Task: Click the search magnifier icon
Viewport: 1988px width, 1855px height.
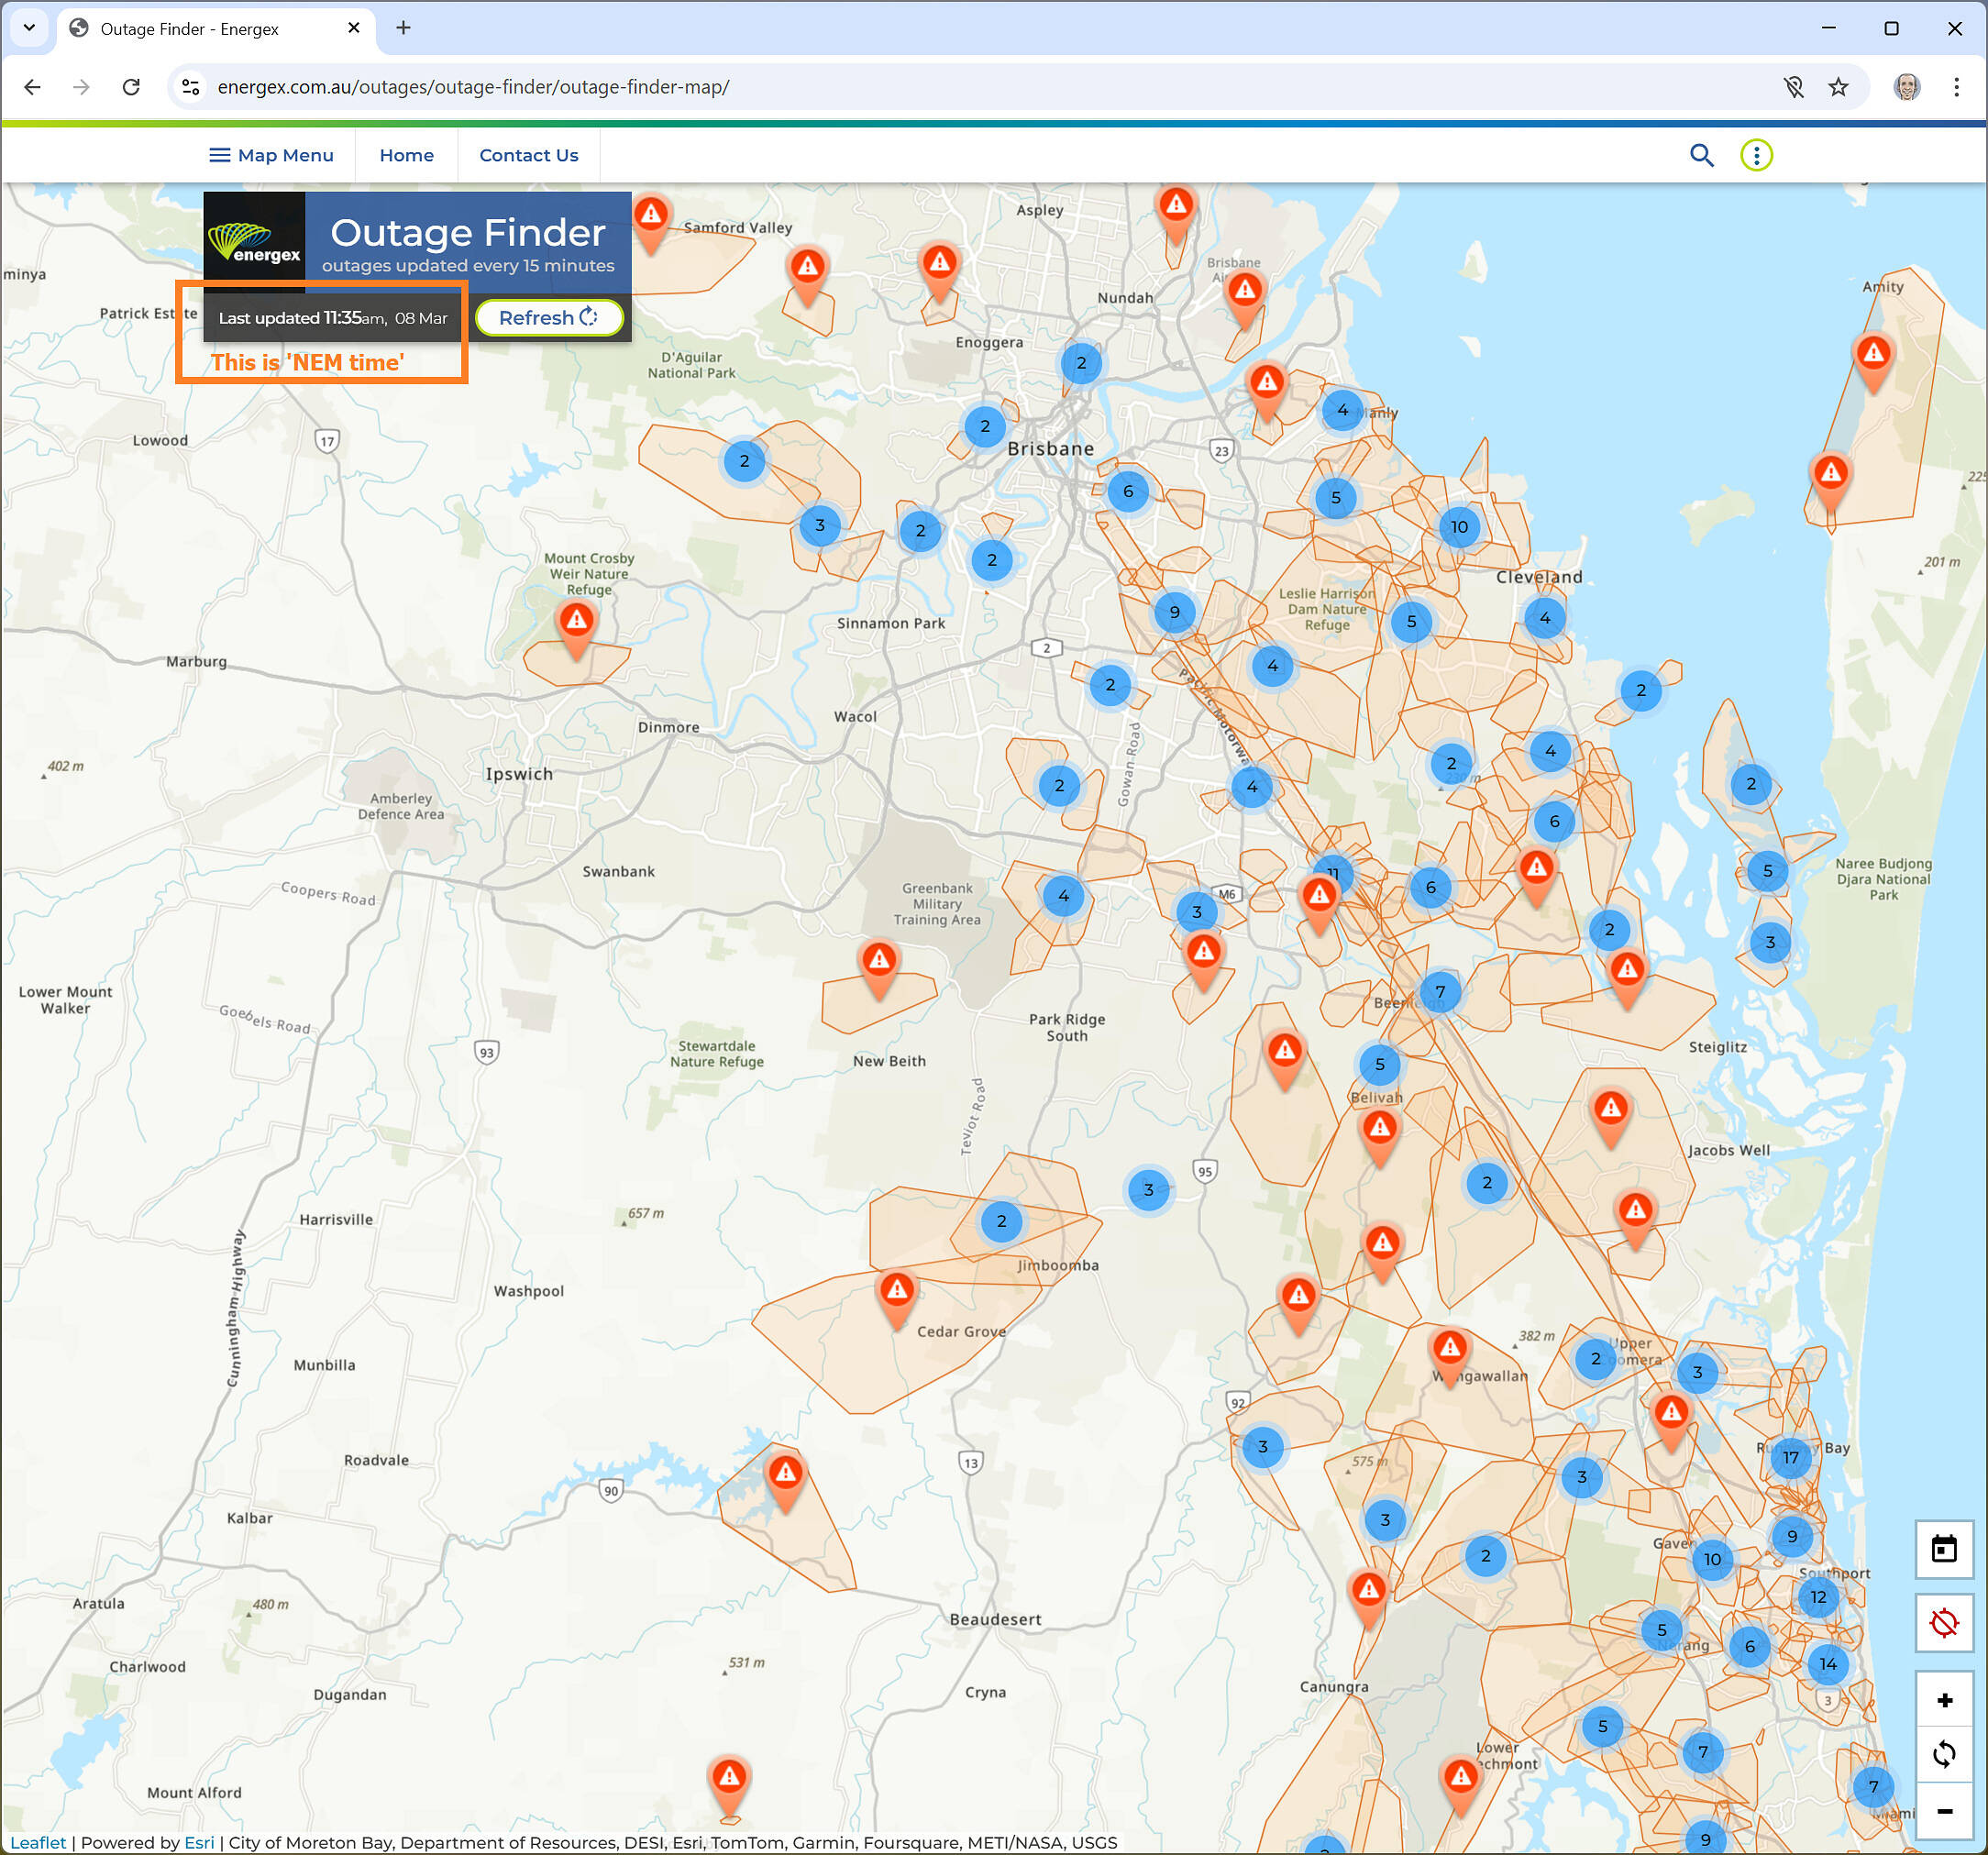Action: [1701, 155]
